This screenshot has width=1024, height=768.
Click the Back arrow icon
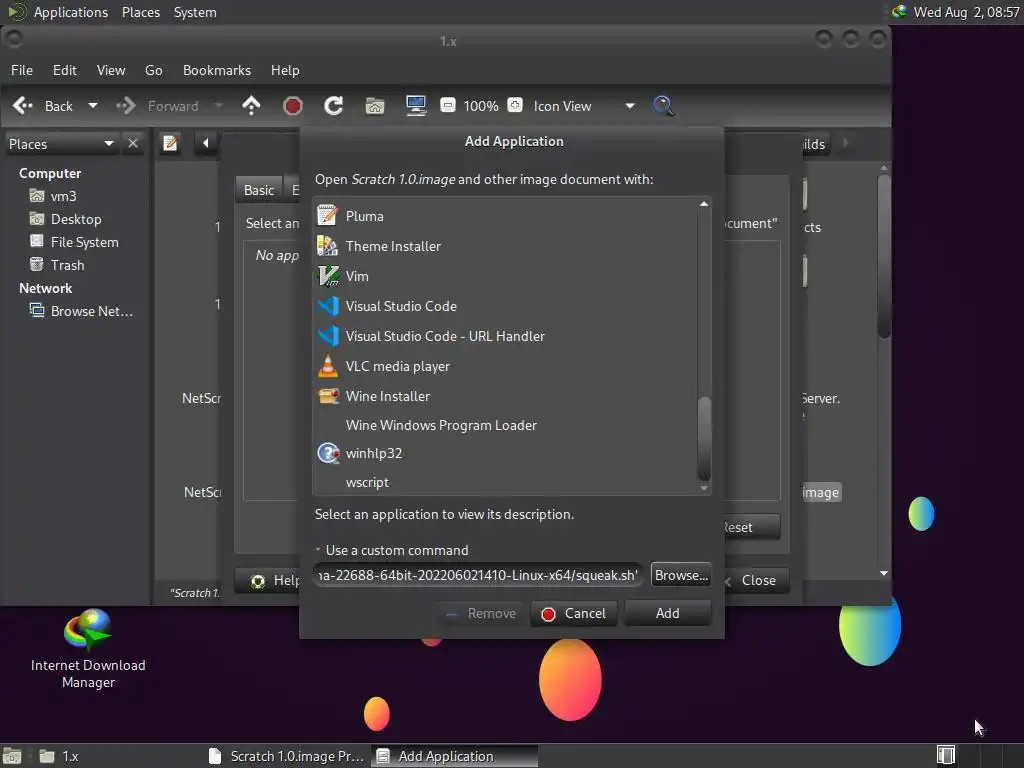click(23, 106)
